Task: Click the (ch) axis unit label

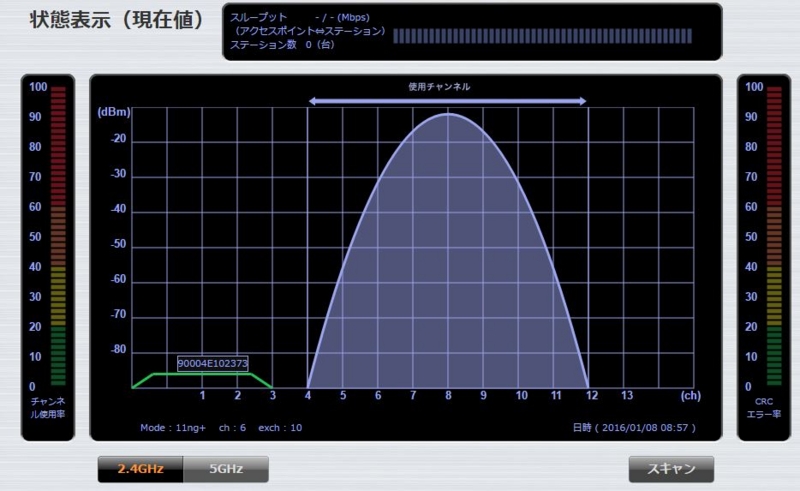Action: (x=690, y=396)
